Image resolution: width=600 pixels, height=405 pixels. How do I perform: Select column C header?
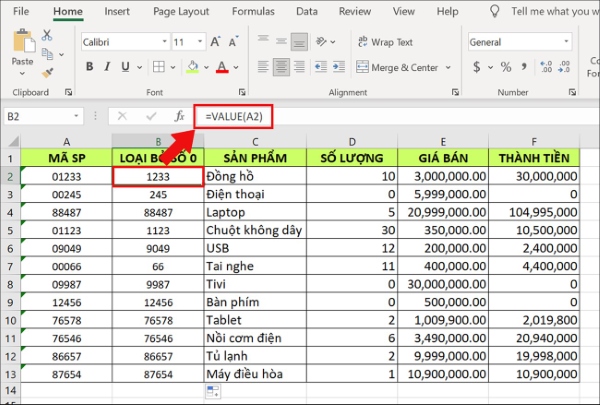[255, 142]
